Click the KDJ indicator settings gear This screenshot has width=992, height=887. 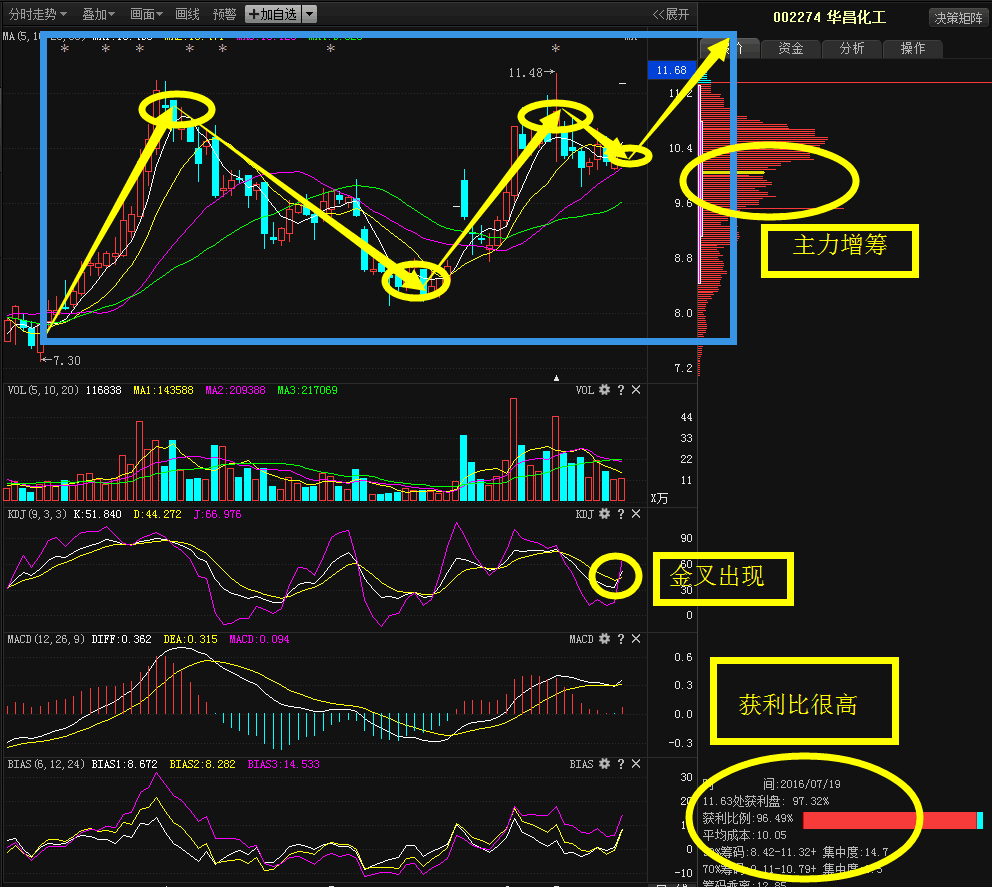coord(604,514)
